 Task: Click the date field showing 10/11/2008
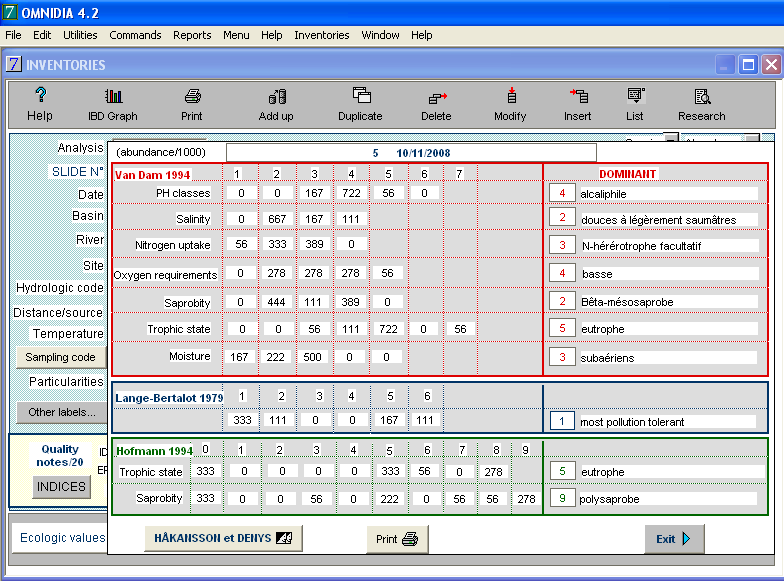click(411, 152)
